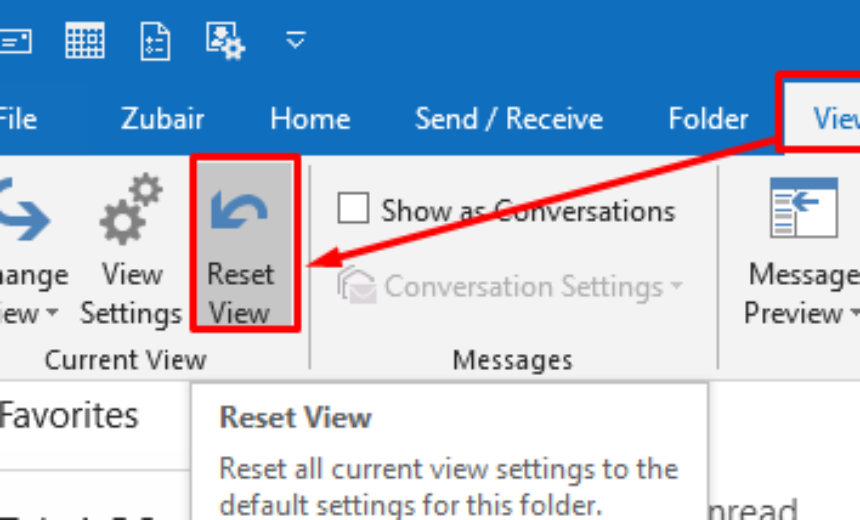Open the Send / Receive tab
Screen dimensions: 860x520
click(x=509, y=119)
